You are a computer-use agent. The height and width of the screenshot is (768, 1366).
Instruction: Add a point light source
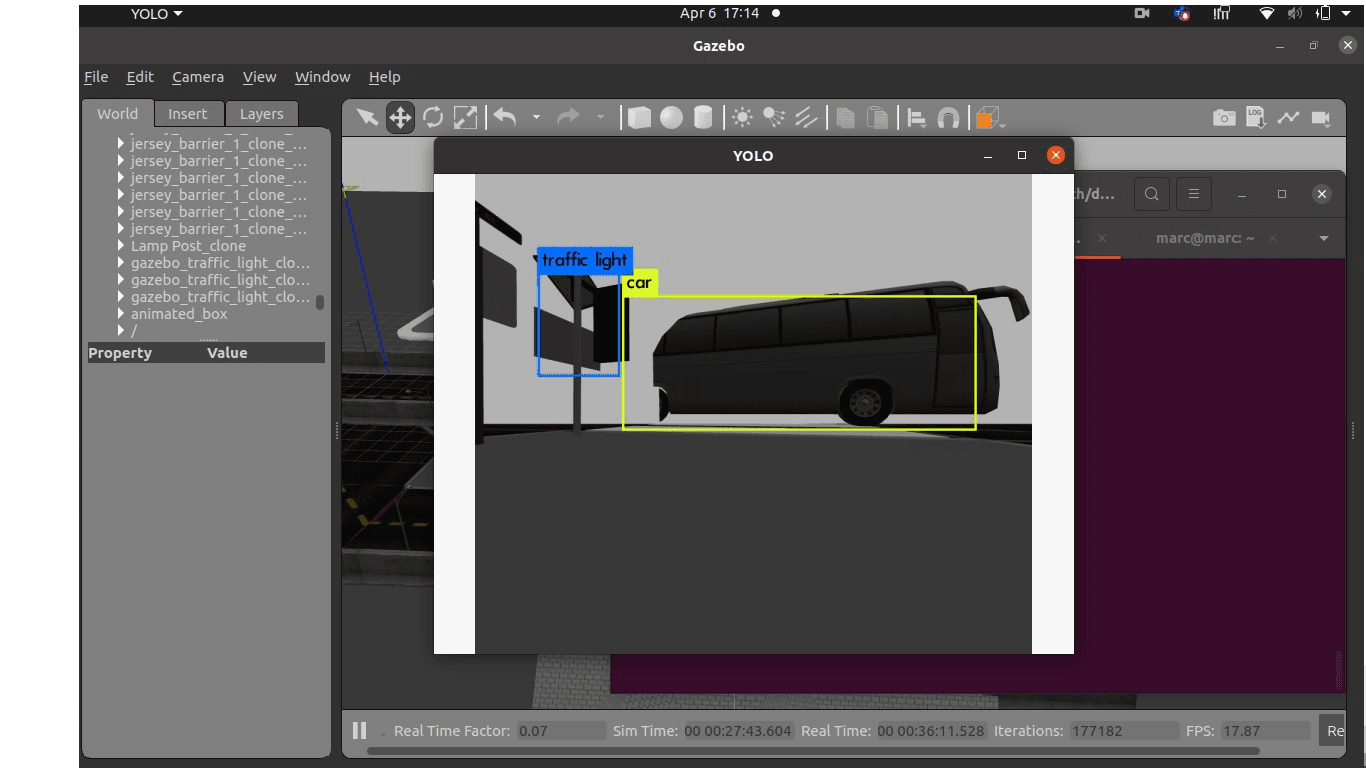click(742, 118)
